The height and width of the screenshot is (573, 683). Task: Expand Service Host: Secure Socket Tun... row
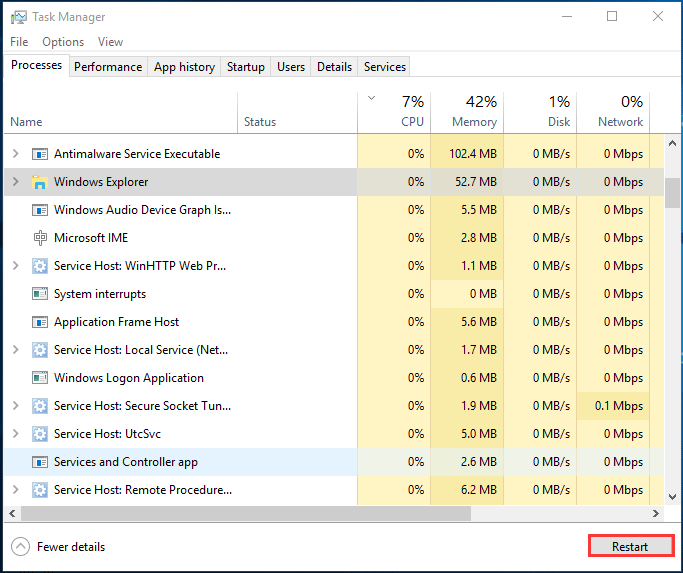point(16,406)
